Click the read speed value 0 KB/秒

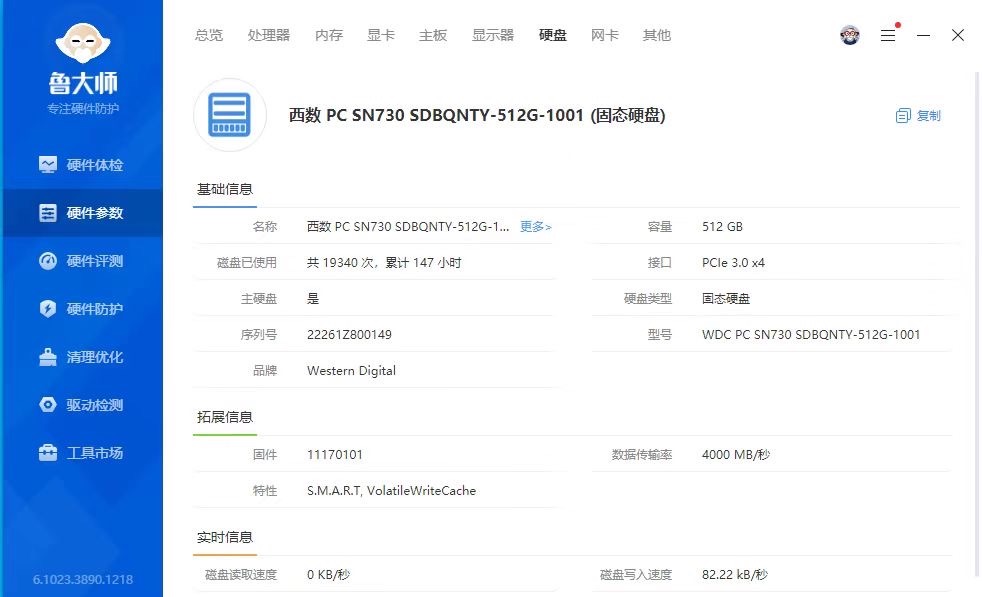click(x=328, y=574)
